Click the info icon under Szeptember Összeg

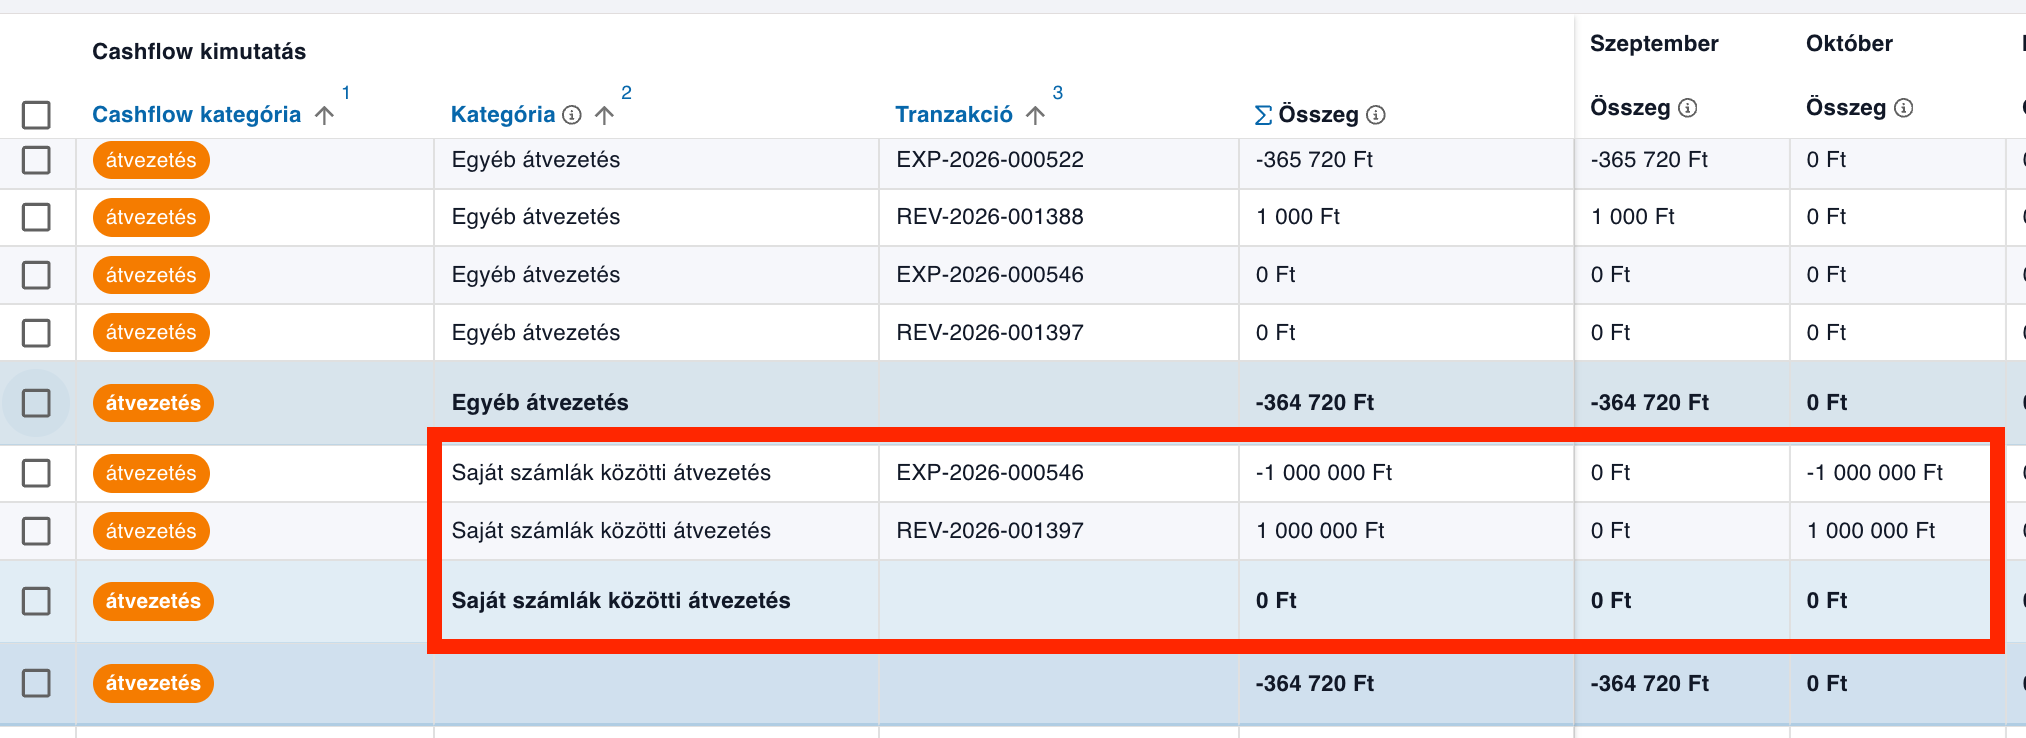(x=1688, y=108)
